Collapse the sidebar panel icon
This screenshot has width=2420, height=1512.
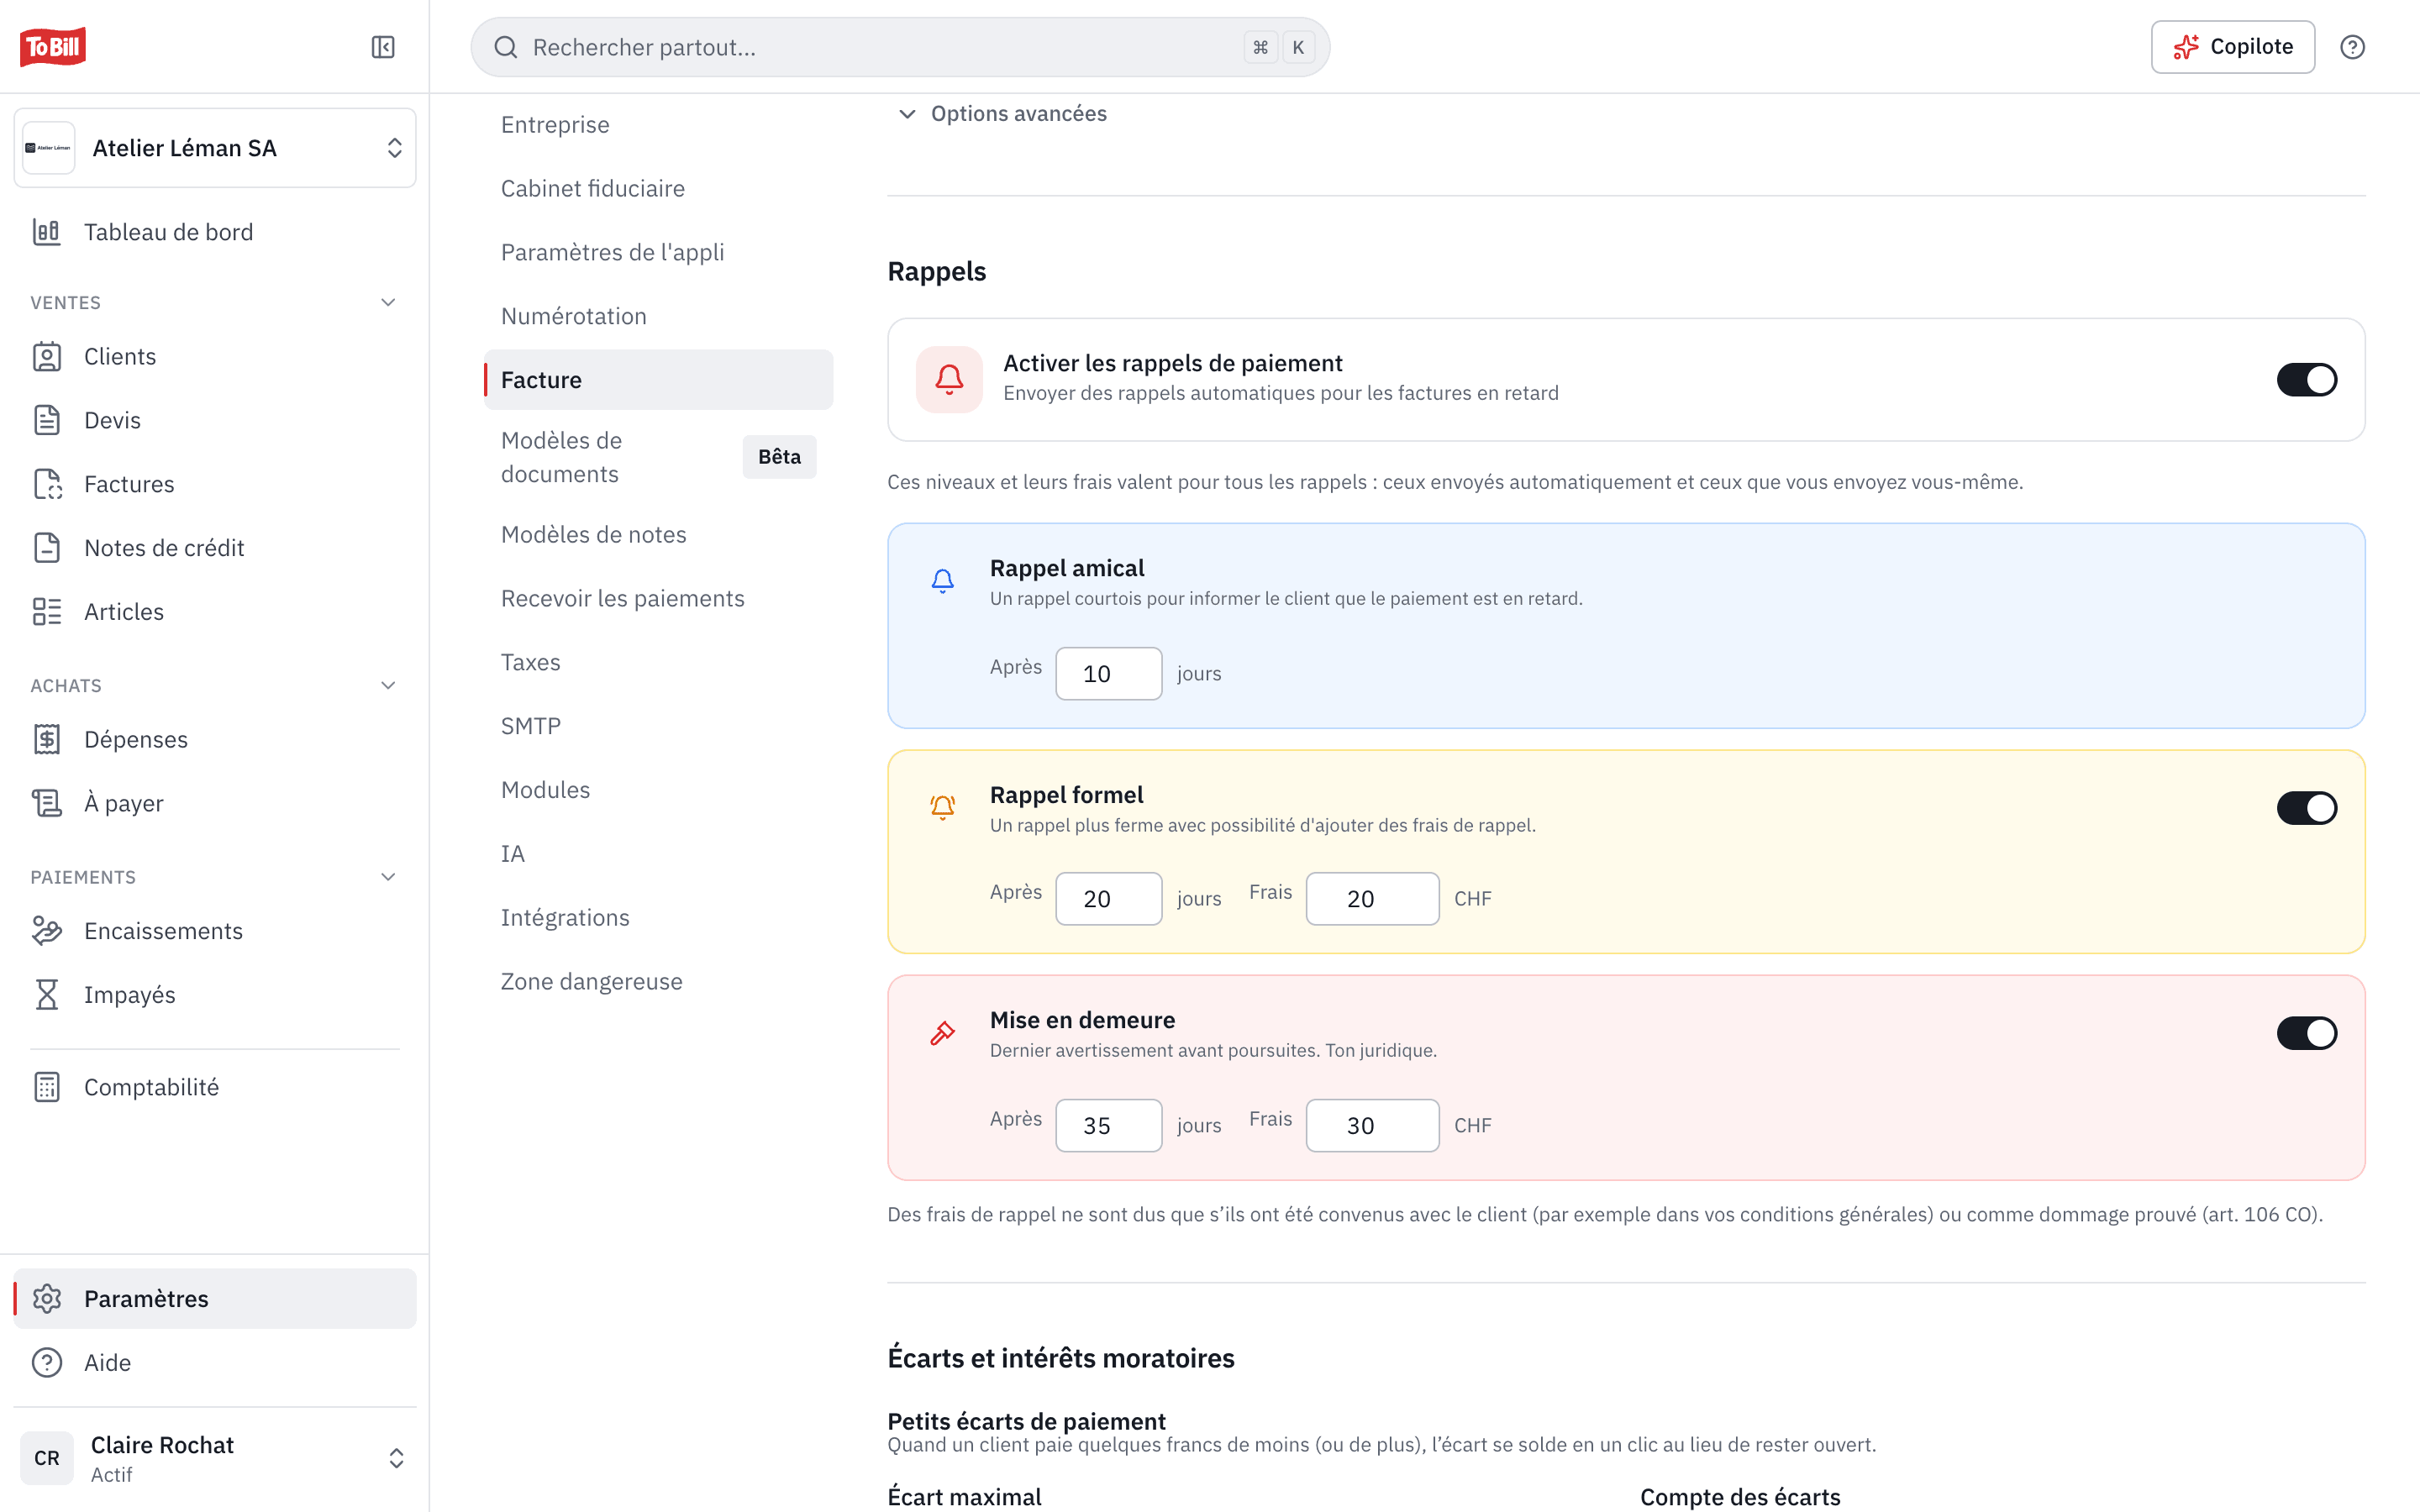pyautogui.click(x=383, y=47)
